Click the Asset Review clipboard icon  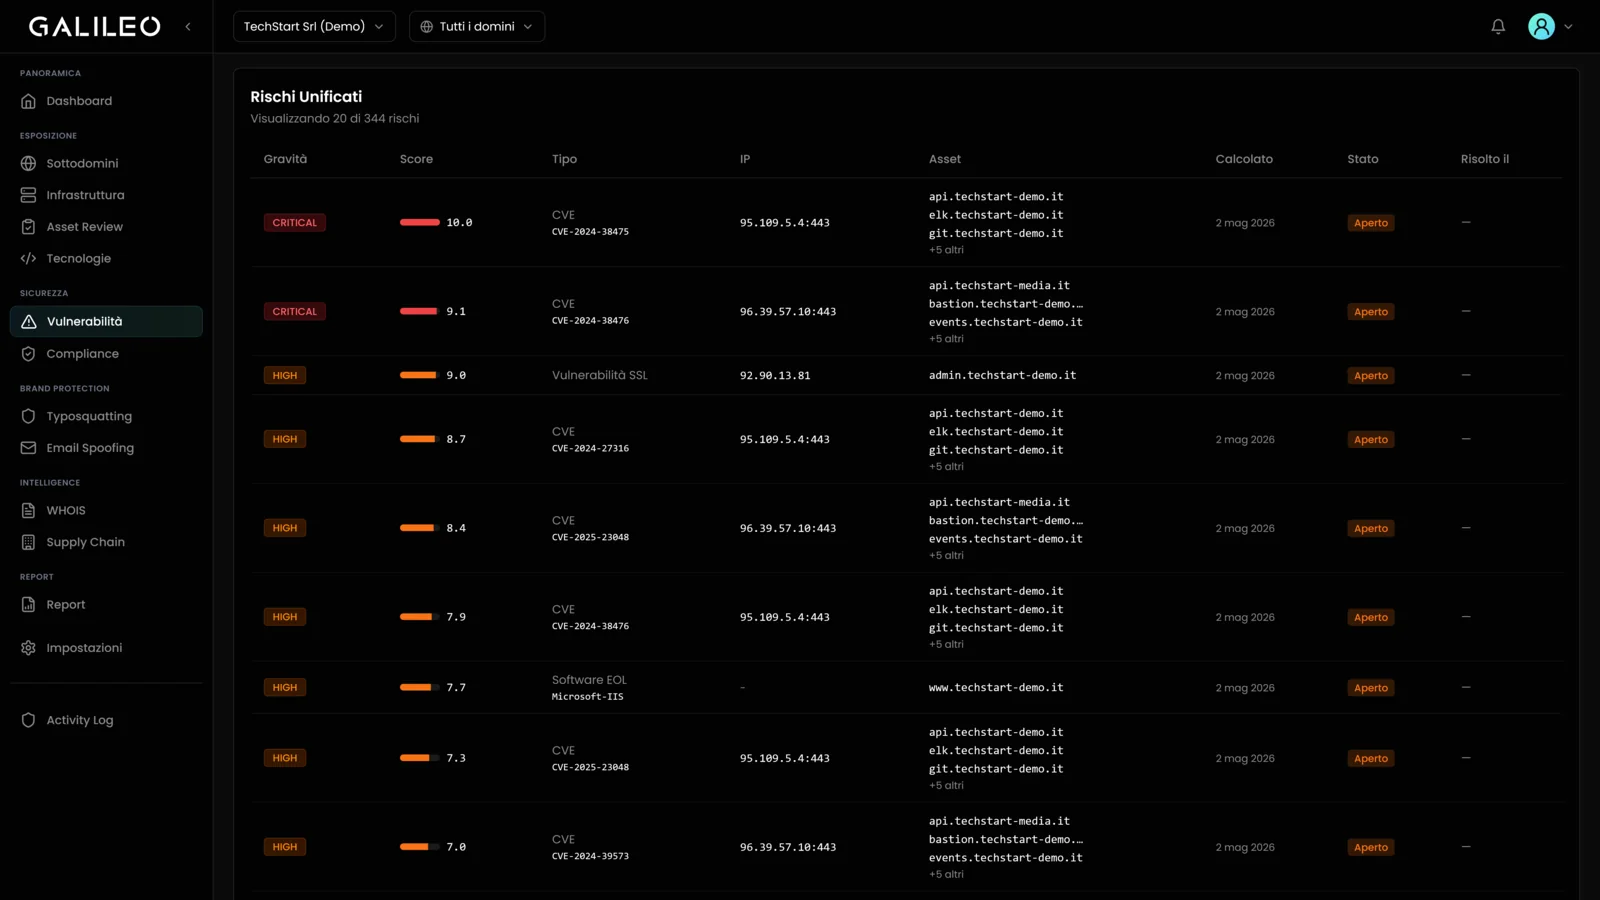pos(28,227)
